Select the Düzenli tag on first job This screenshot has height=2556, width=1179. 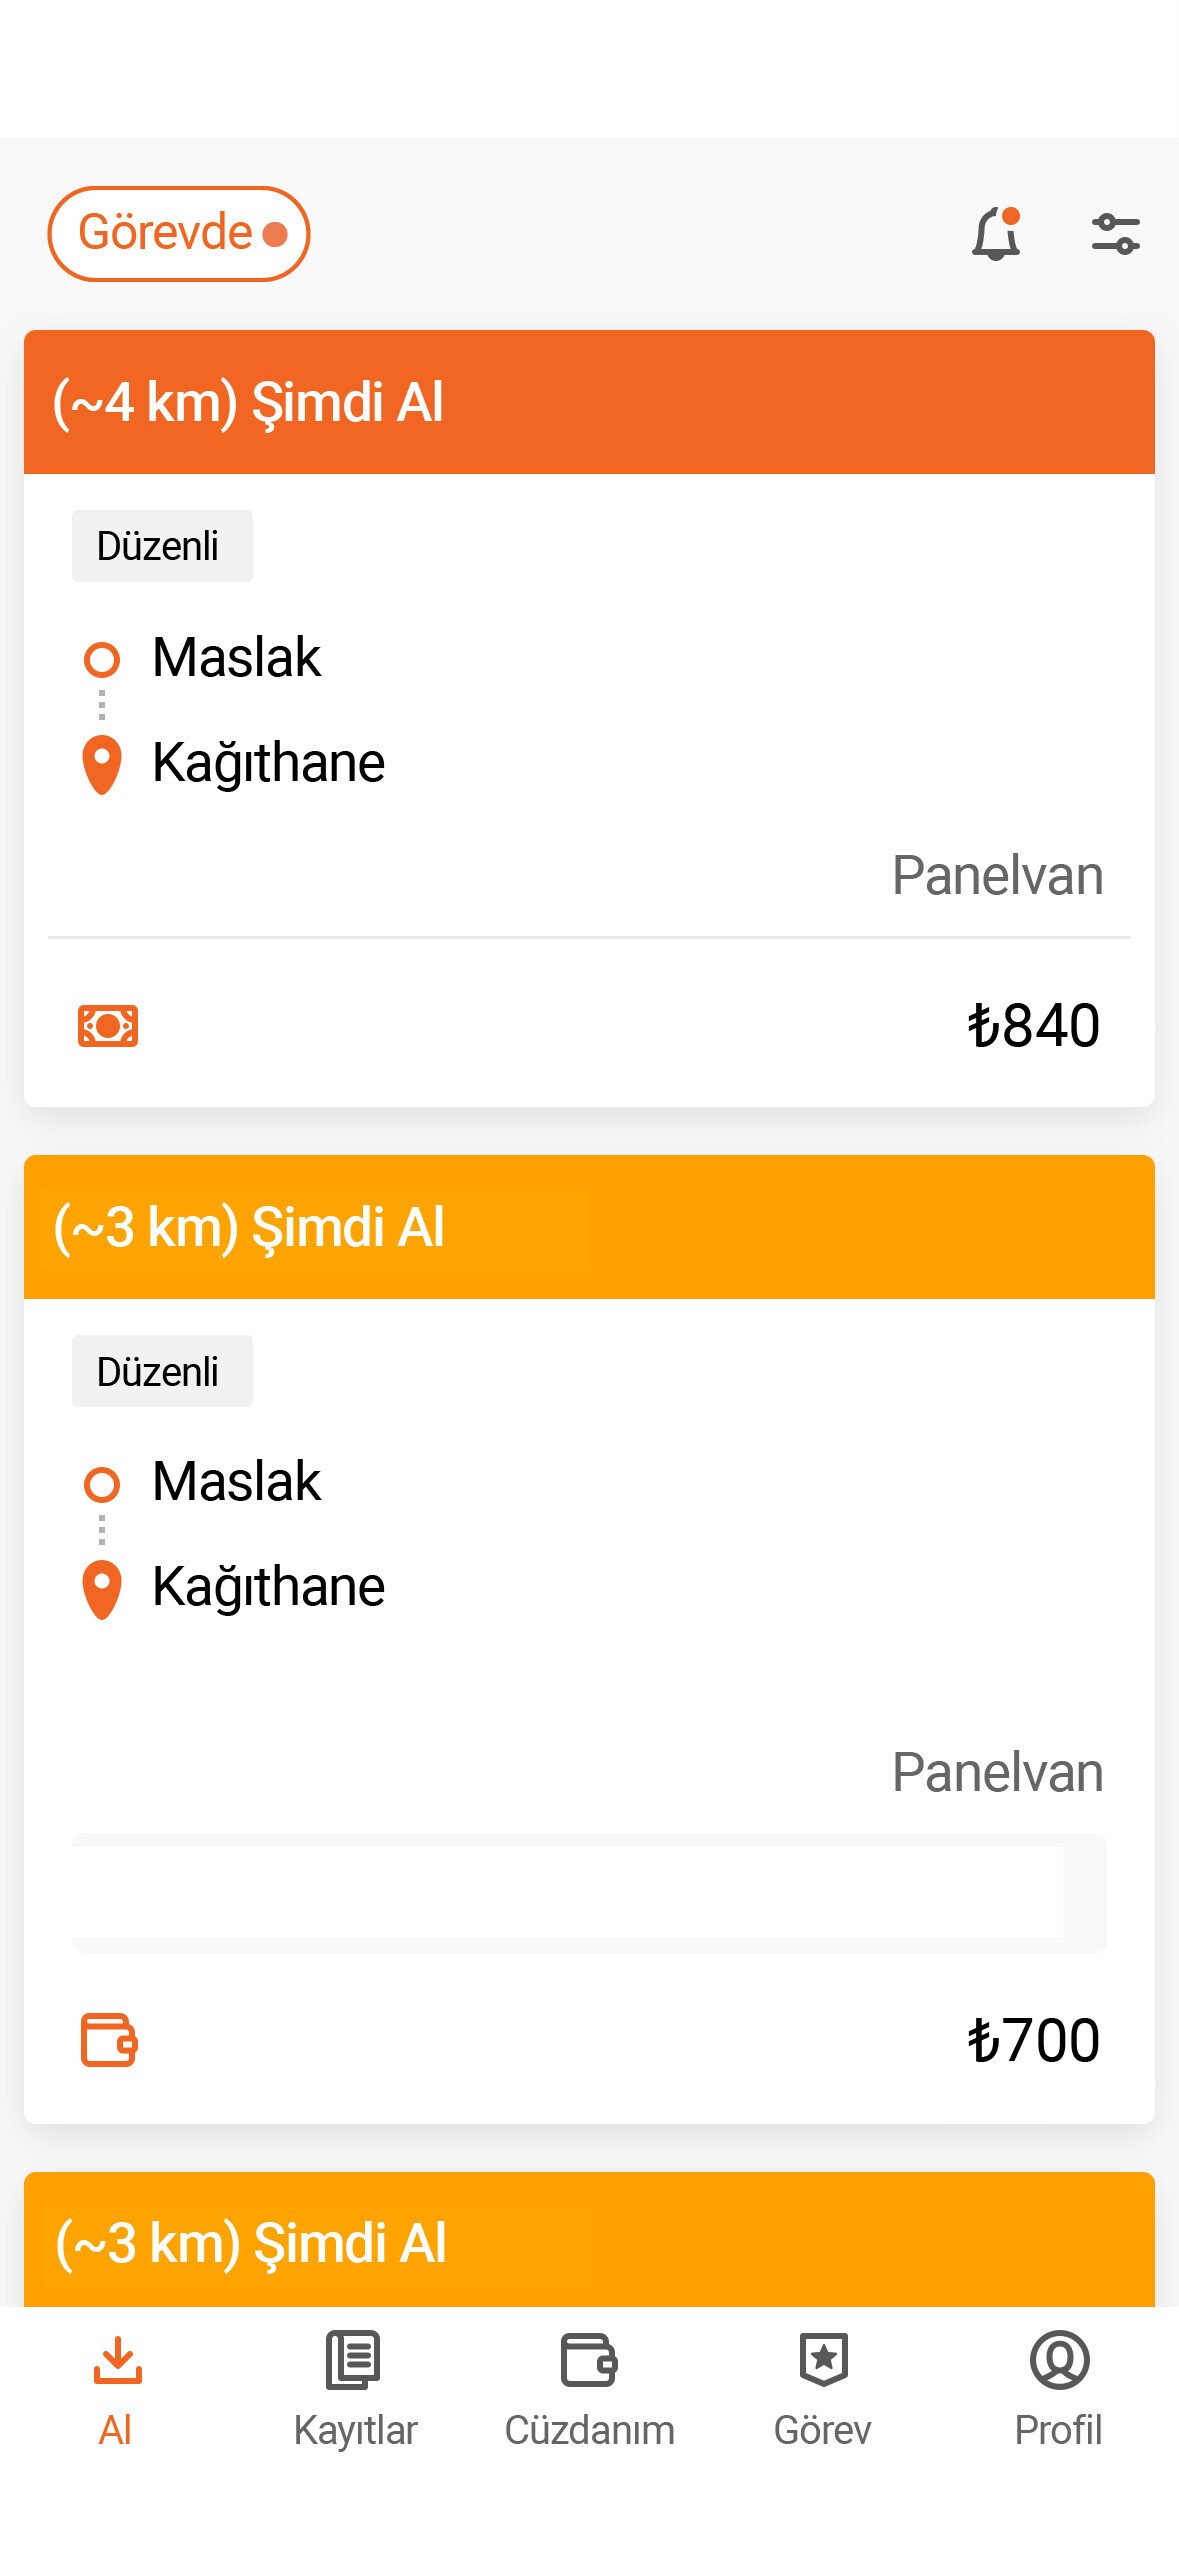pyautogui.click(x=162, y=546)
